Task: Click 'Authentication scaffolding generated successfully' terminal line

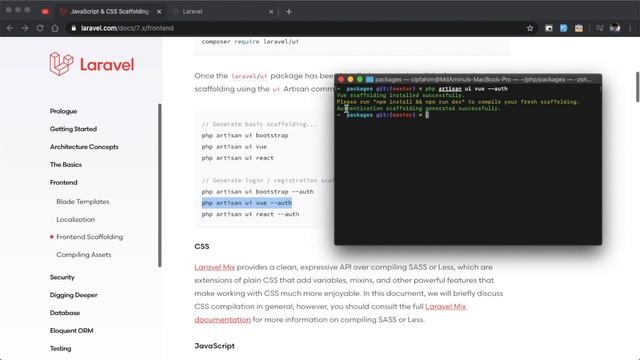Action: pyautogui.click(x=418, y=109)
